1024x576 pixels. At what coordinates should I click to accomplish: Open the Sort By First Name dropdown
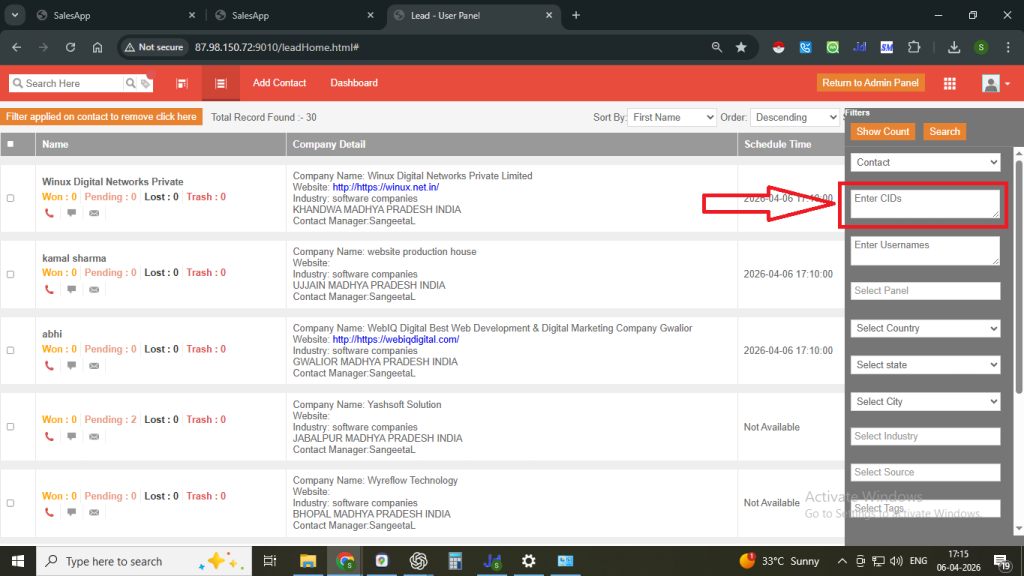(x=671, y=117)
